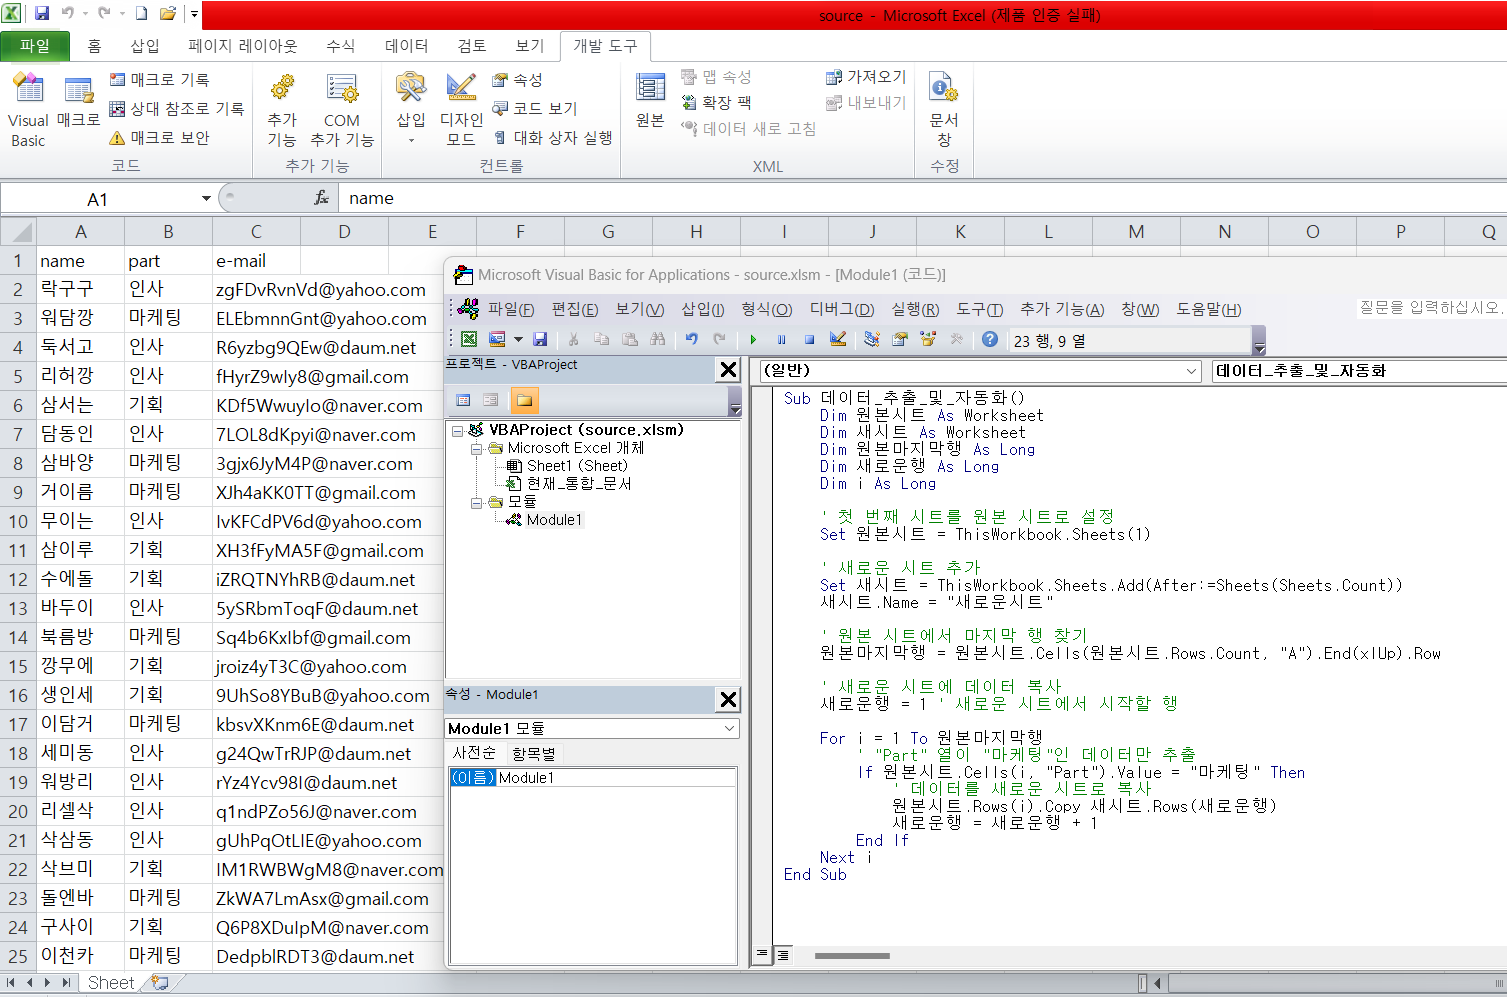1507x997 pixels.
Task: Switch to the 수식 ribbon tab
Action: point(340,45)
